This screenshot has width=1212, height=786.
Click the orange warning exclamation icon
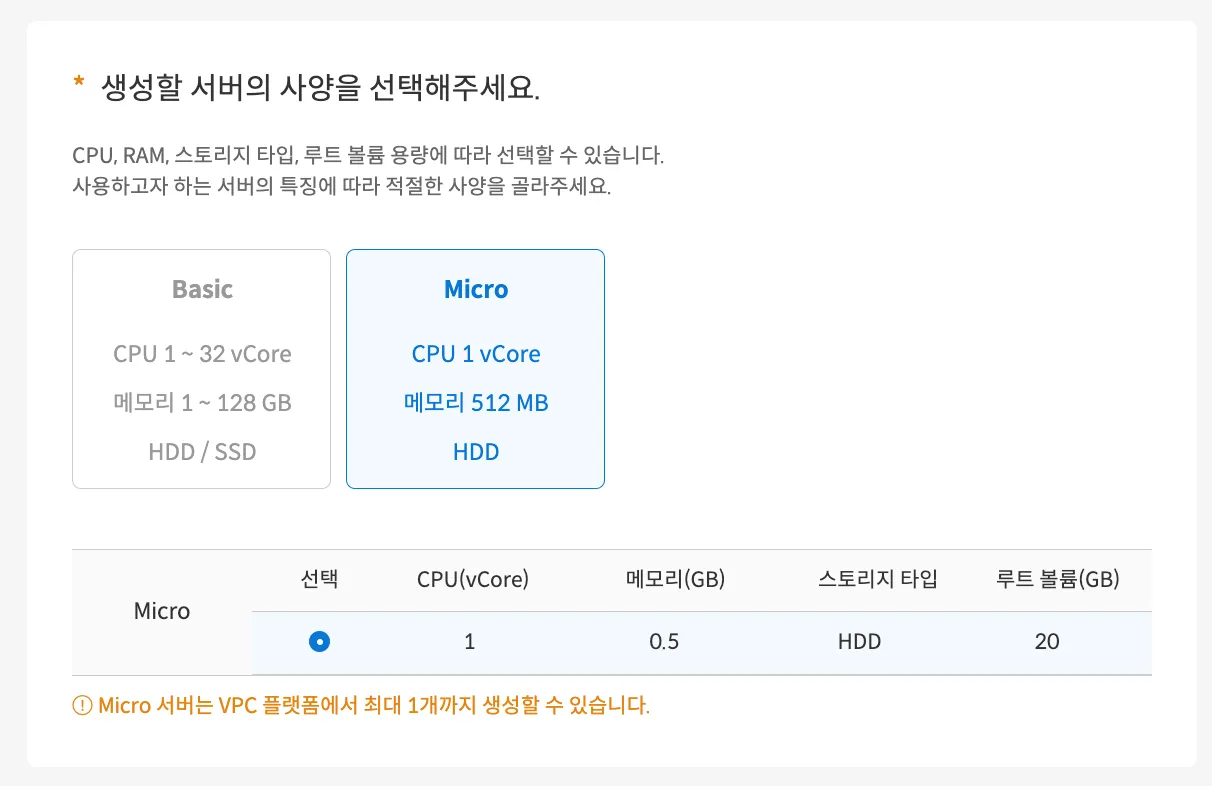pos(82,706)
